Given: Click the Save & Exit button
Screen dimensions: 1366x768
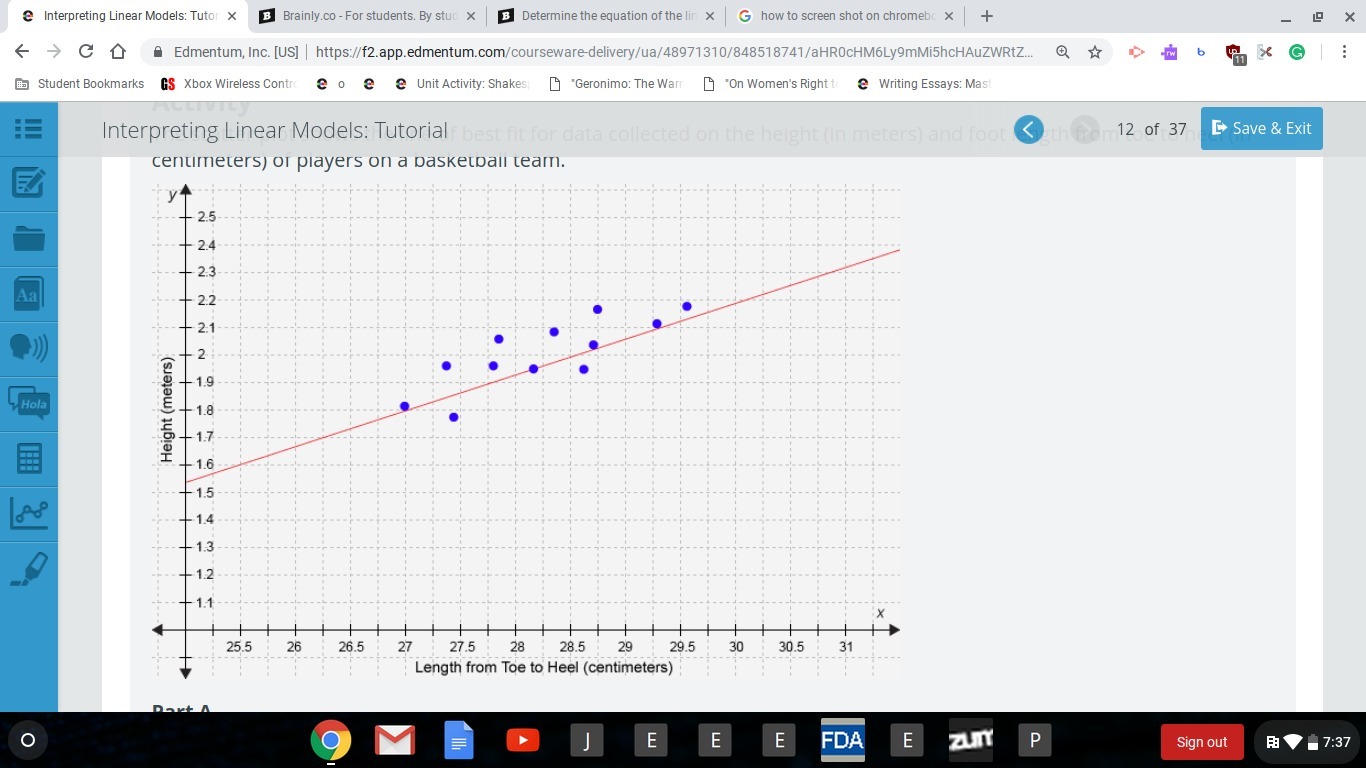Looking at the screenshot, I should 1261,128.
